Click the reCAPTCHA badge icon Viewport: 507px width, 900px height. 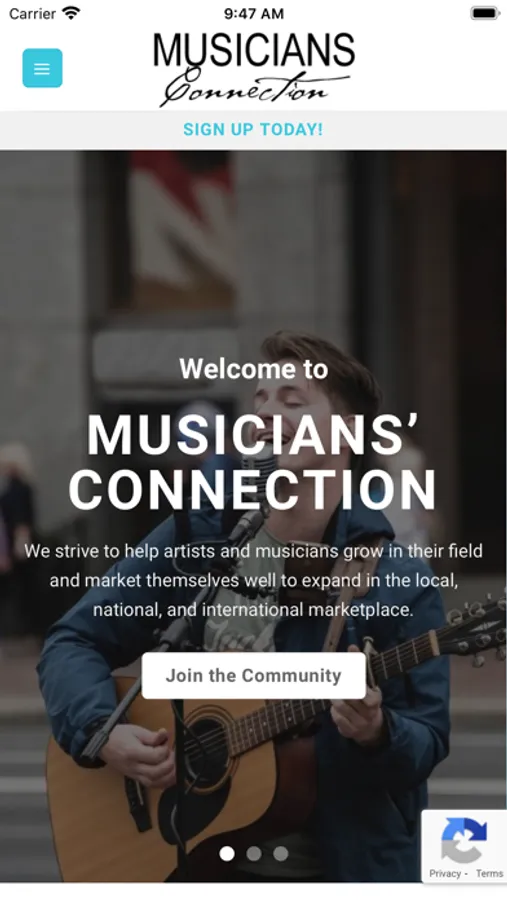pos(464,840)
